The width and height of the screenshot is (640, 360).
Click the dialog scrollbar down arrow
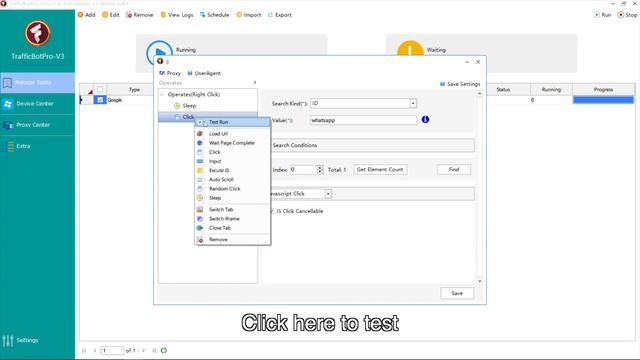480,281
